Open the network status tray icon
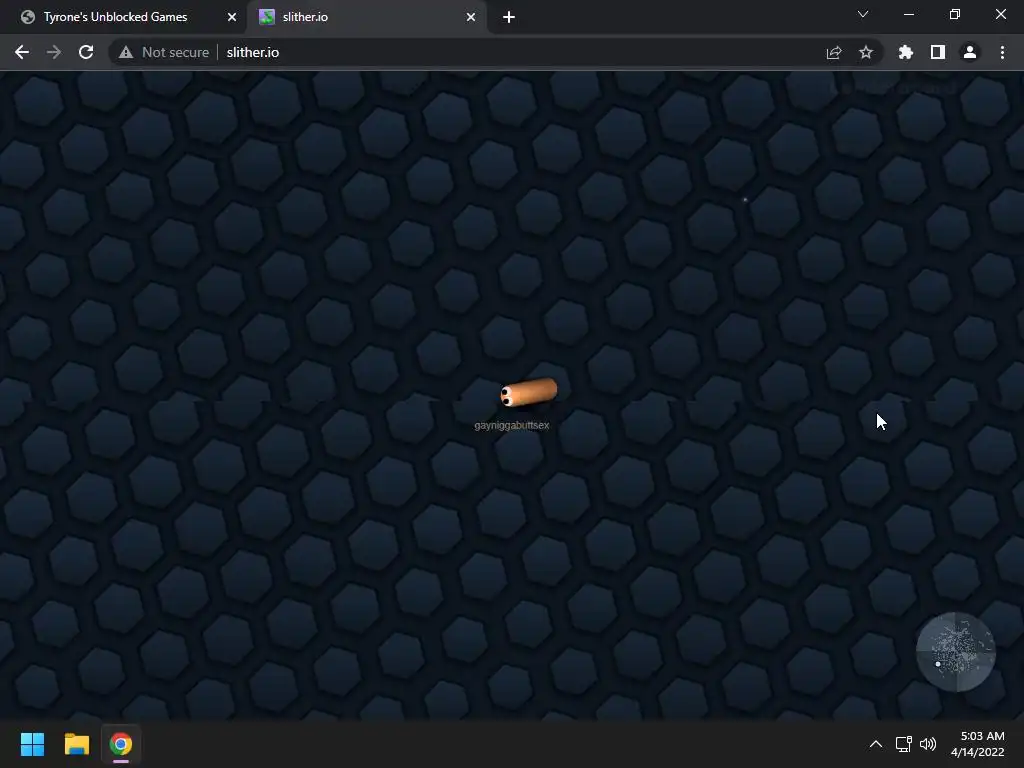Viewport: 1024px width, 768px height. [903, 744]
